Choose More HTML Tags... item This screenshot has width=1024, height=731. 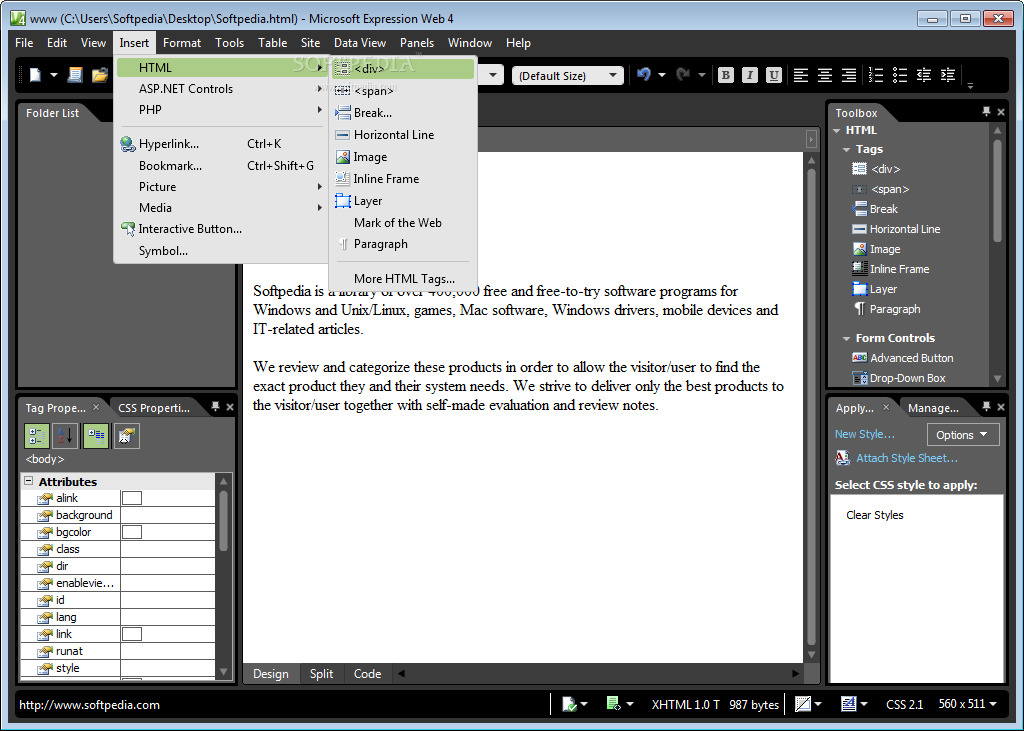(x=403, y=279)
